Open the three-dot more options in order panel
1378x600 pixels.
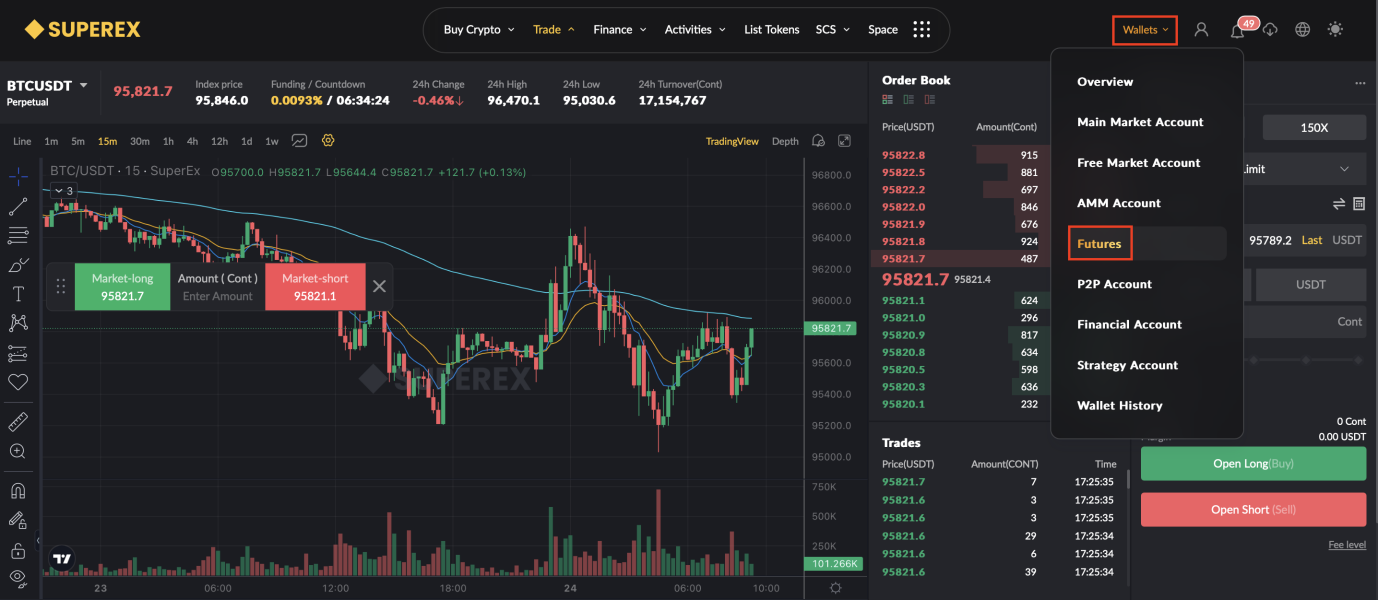coord(1359,83)
